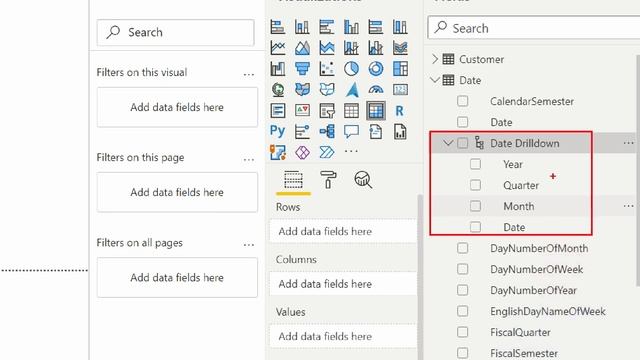
Task: Select the Waterfall chart visual
Action: 278,69
